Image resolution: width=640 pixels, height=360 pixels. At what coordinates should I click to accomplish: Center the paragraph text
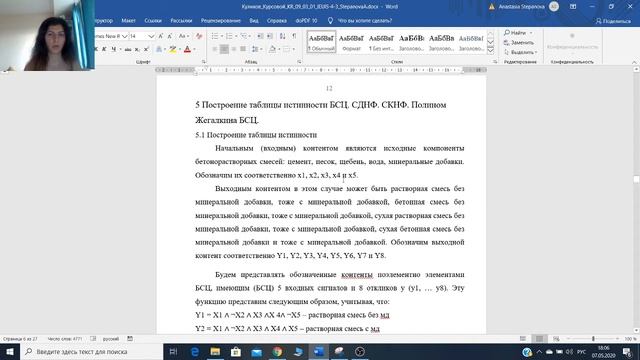[224, 49]
